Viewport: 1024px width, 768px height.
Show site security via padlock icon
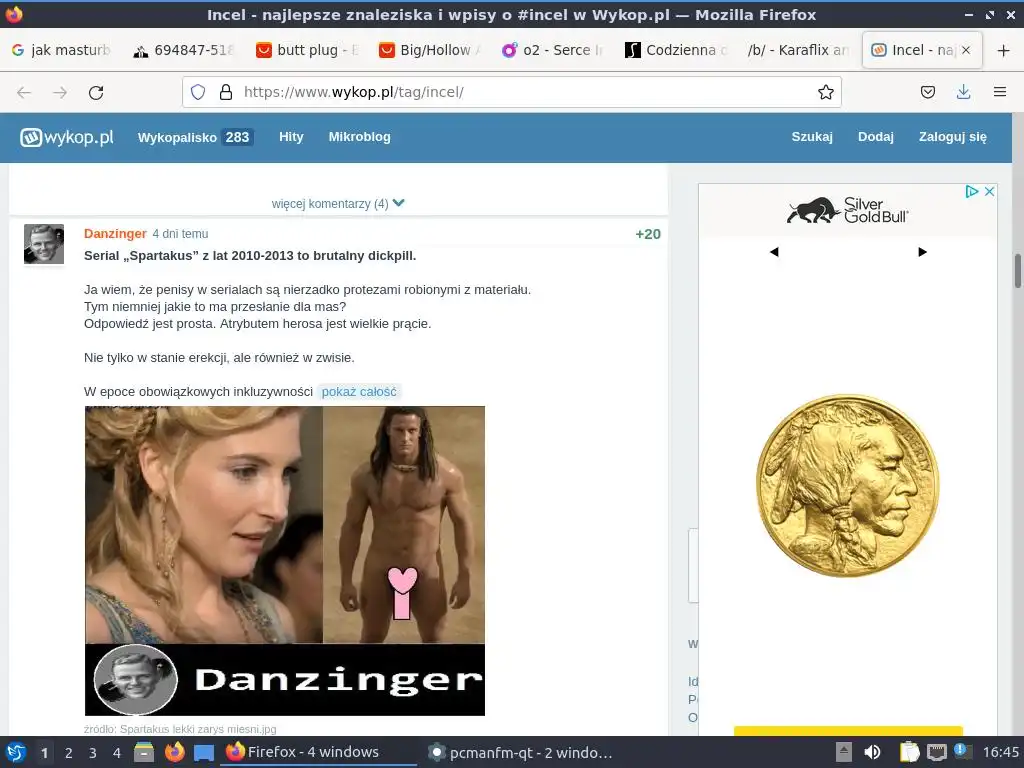click(x=226, y=92)
